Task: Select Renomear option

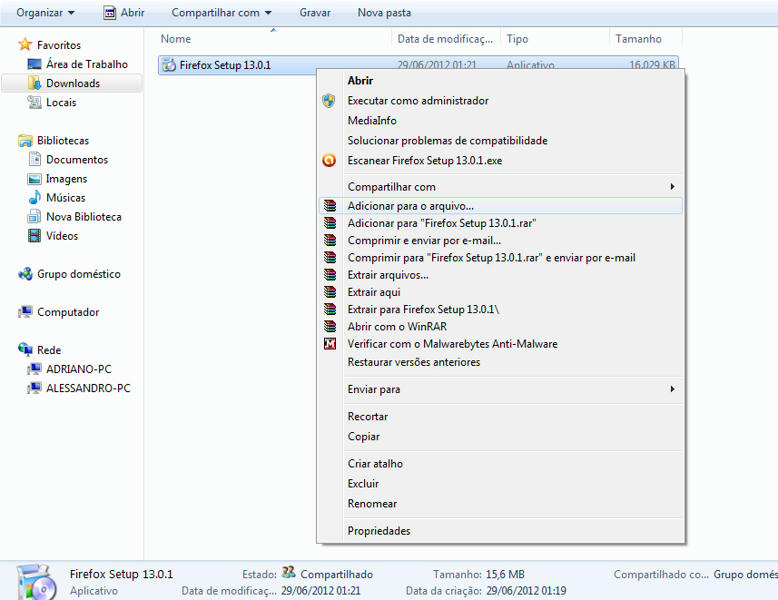Action: point(502,503)
